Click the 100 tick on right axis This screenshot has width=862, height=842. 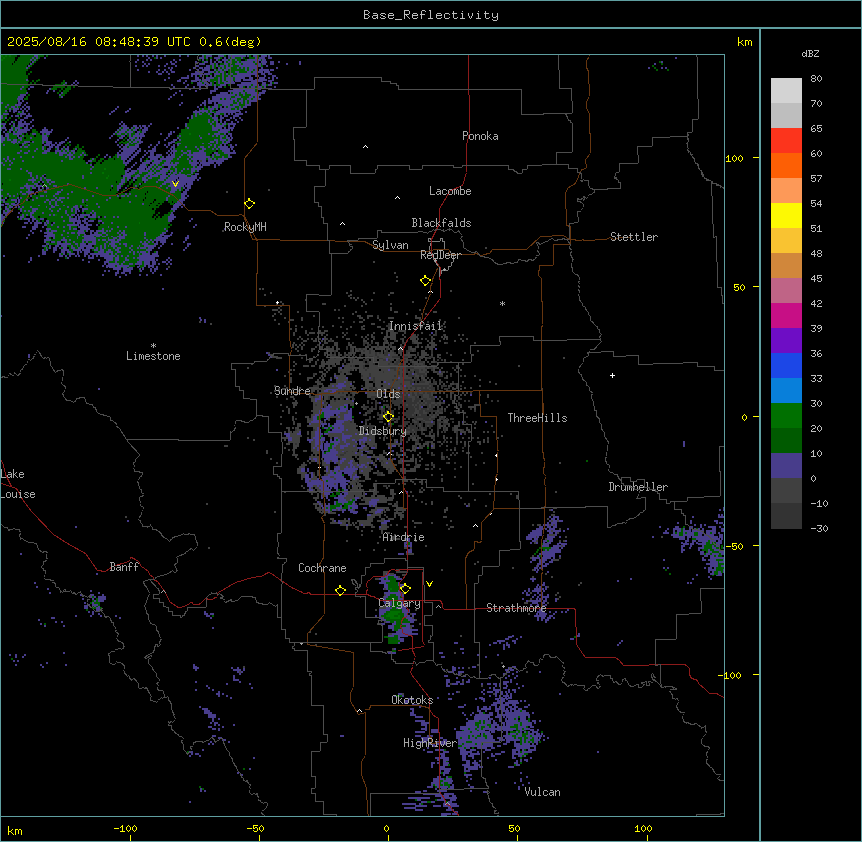tap(734, 158)
